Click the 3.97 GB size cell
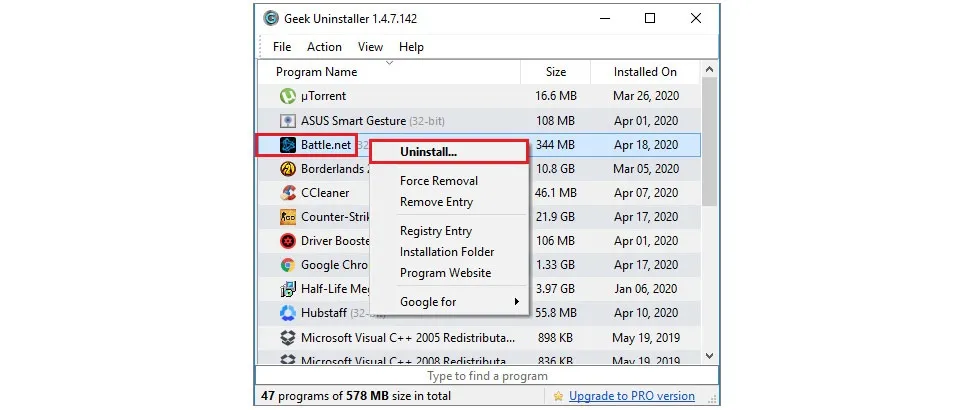975x410 pixels. [x=556, y=289]
